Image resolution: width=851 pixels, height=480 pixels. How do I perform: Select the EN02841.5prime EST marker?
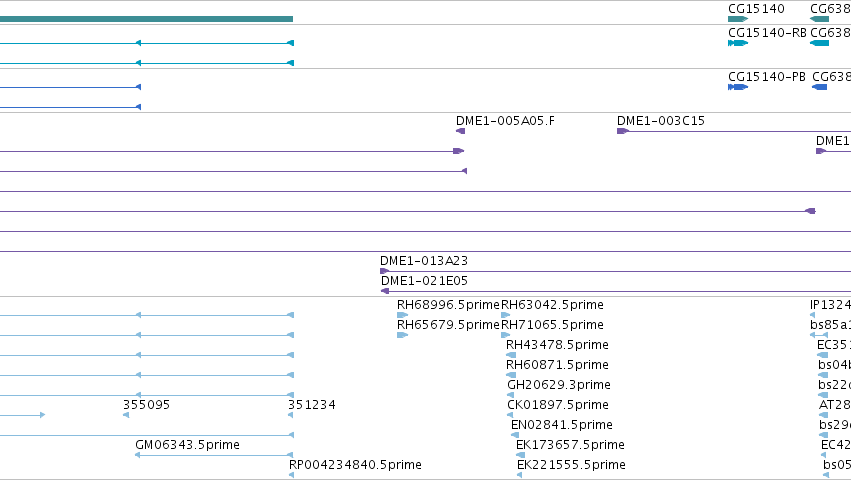click(515, 435)
